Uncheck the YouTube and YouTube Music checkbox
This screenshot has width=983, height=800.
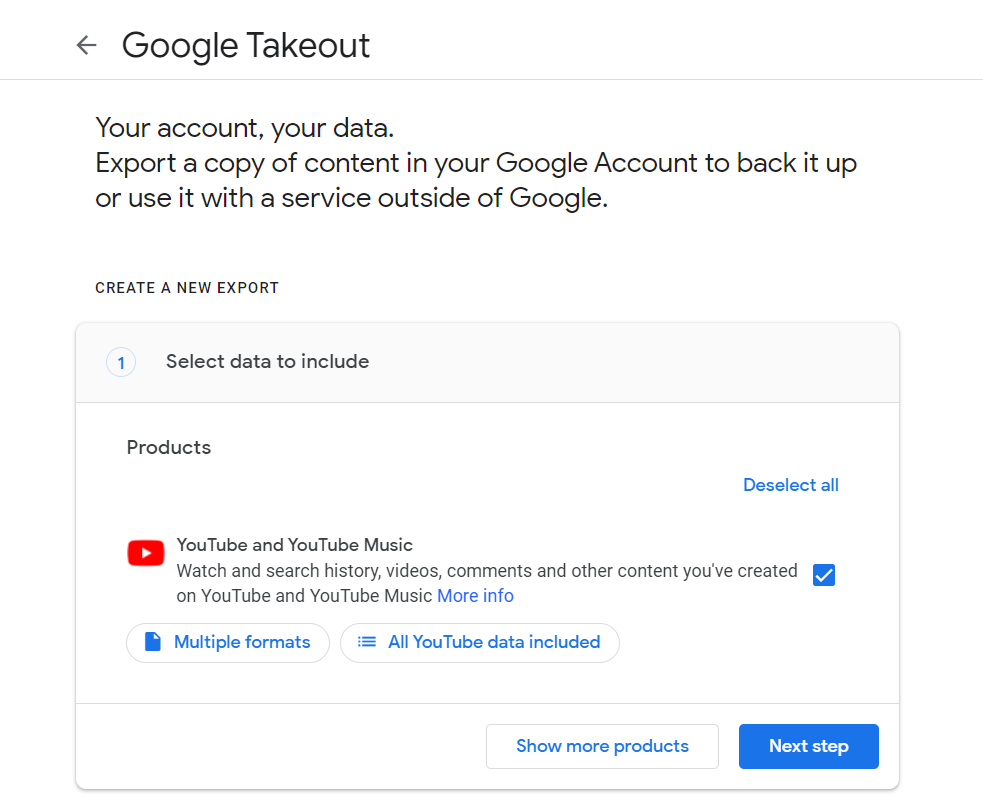click(824, 574)
